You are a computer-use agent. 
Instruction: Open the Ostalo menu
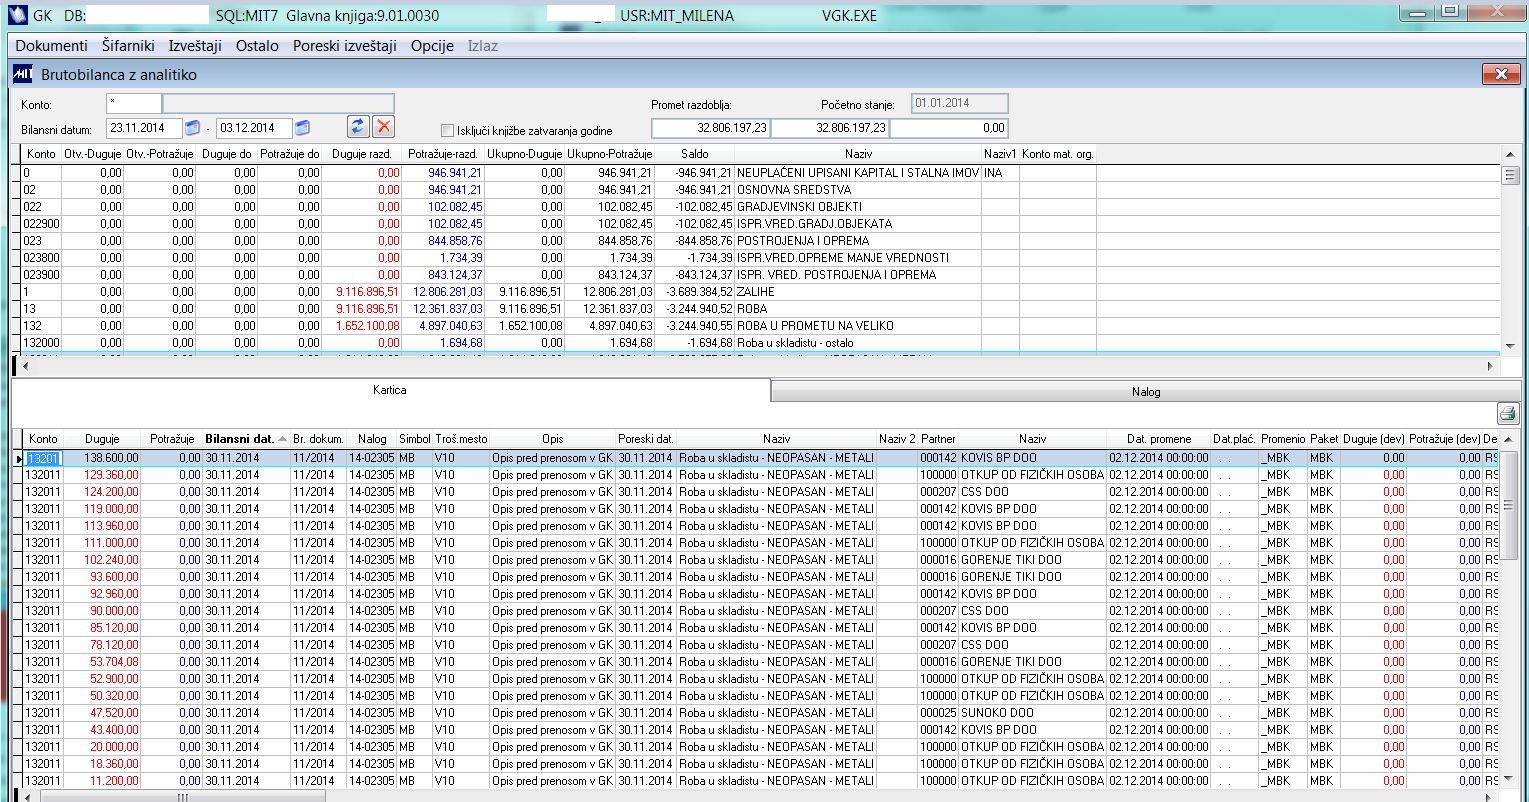(257, 46)
